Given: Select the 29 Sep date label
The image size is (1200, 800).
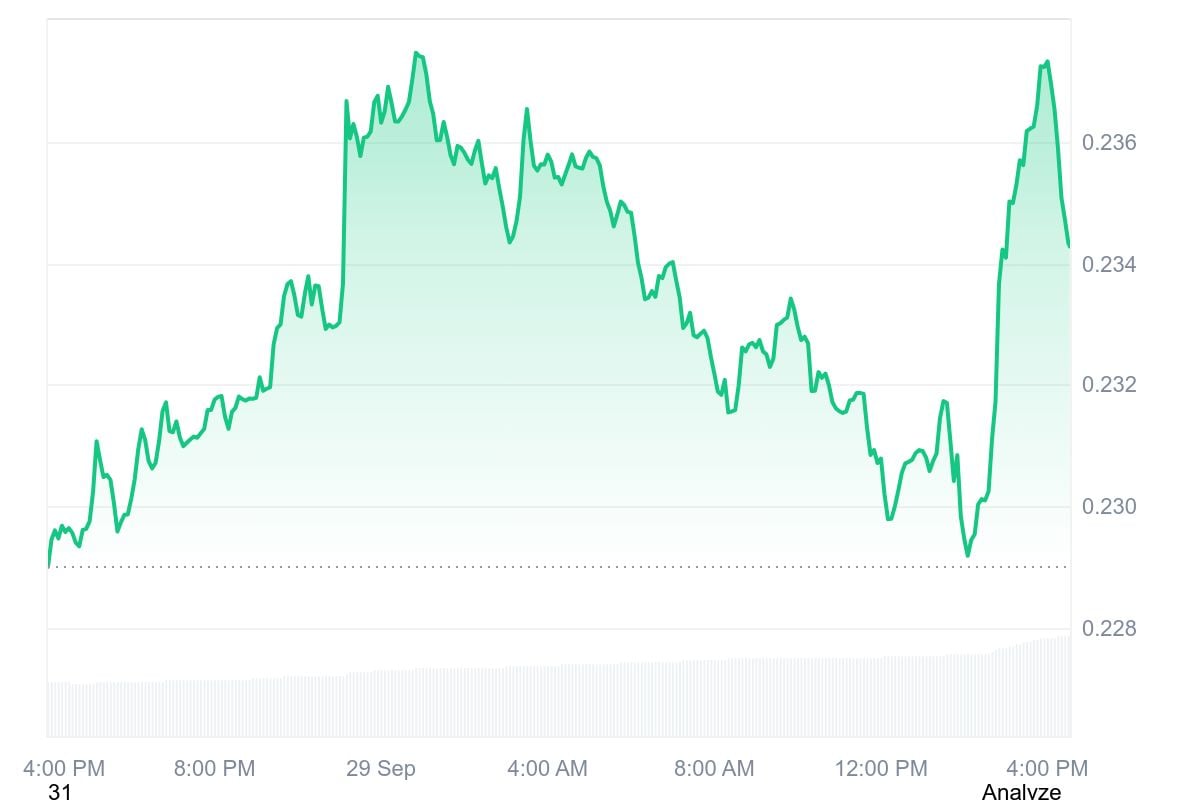Looking at the screenshot, I should (x=381, y=768).
